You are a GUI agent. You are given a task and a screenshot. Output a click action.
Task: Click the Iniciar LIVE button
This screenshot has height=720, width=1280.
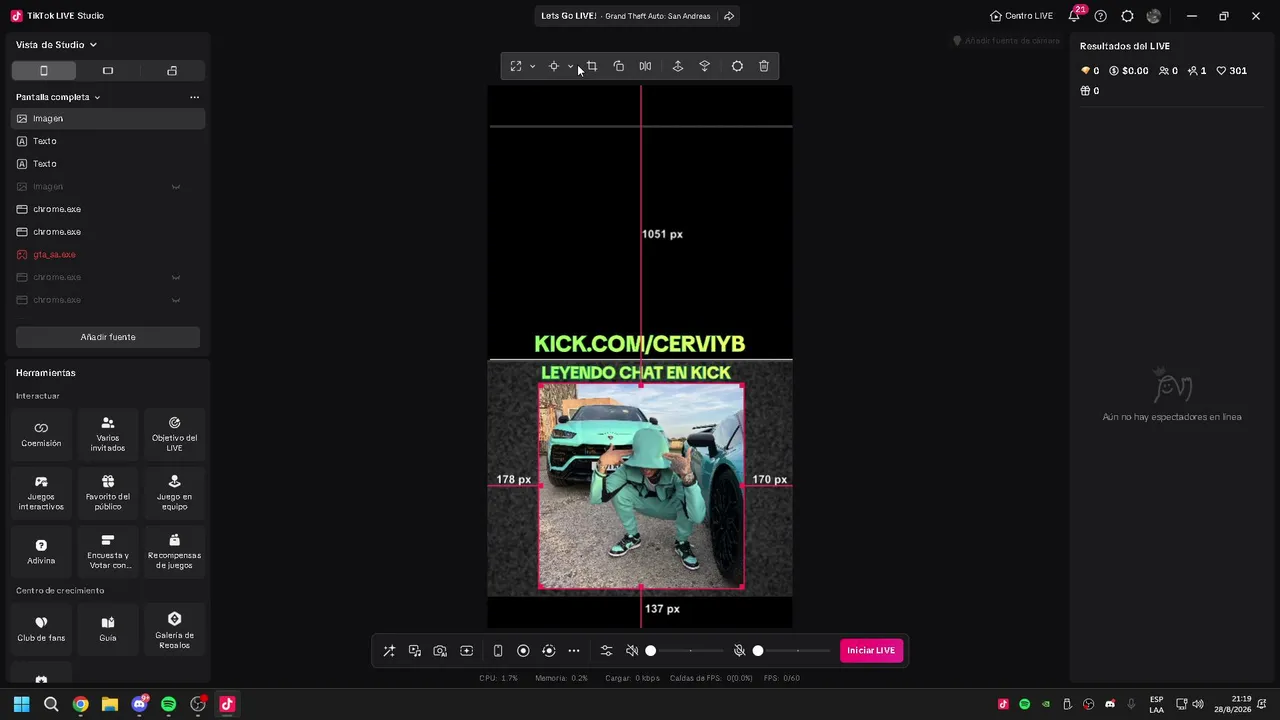click(x=871, y=651)
